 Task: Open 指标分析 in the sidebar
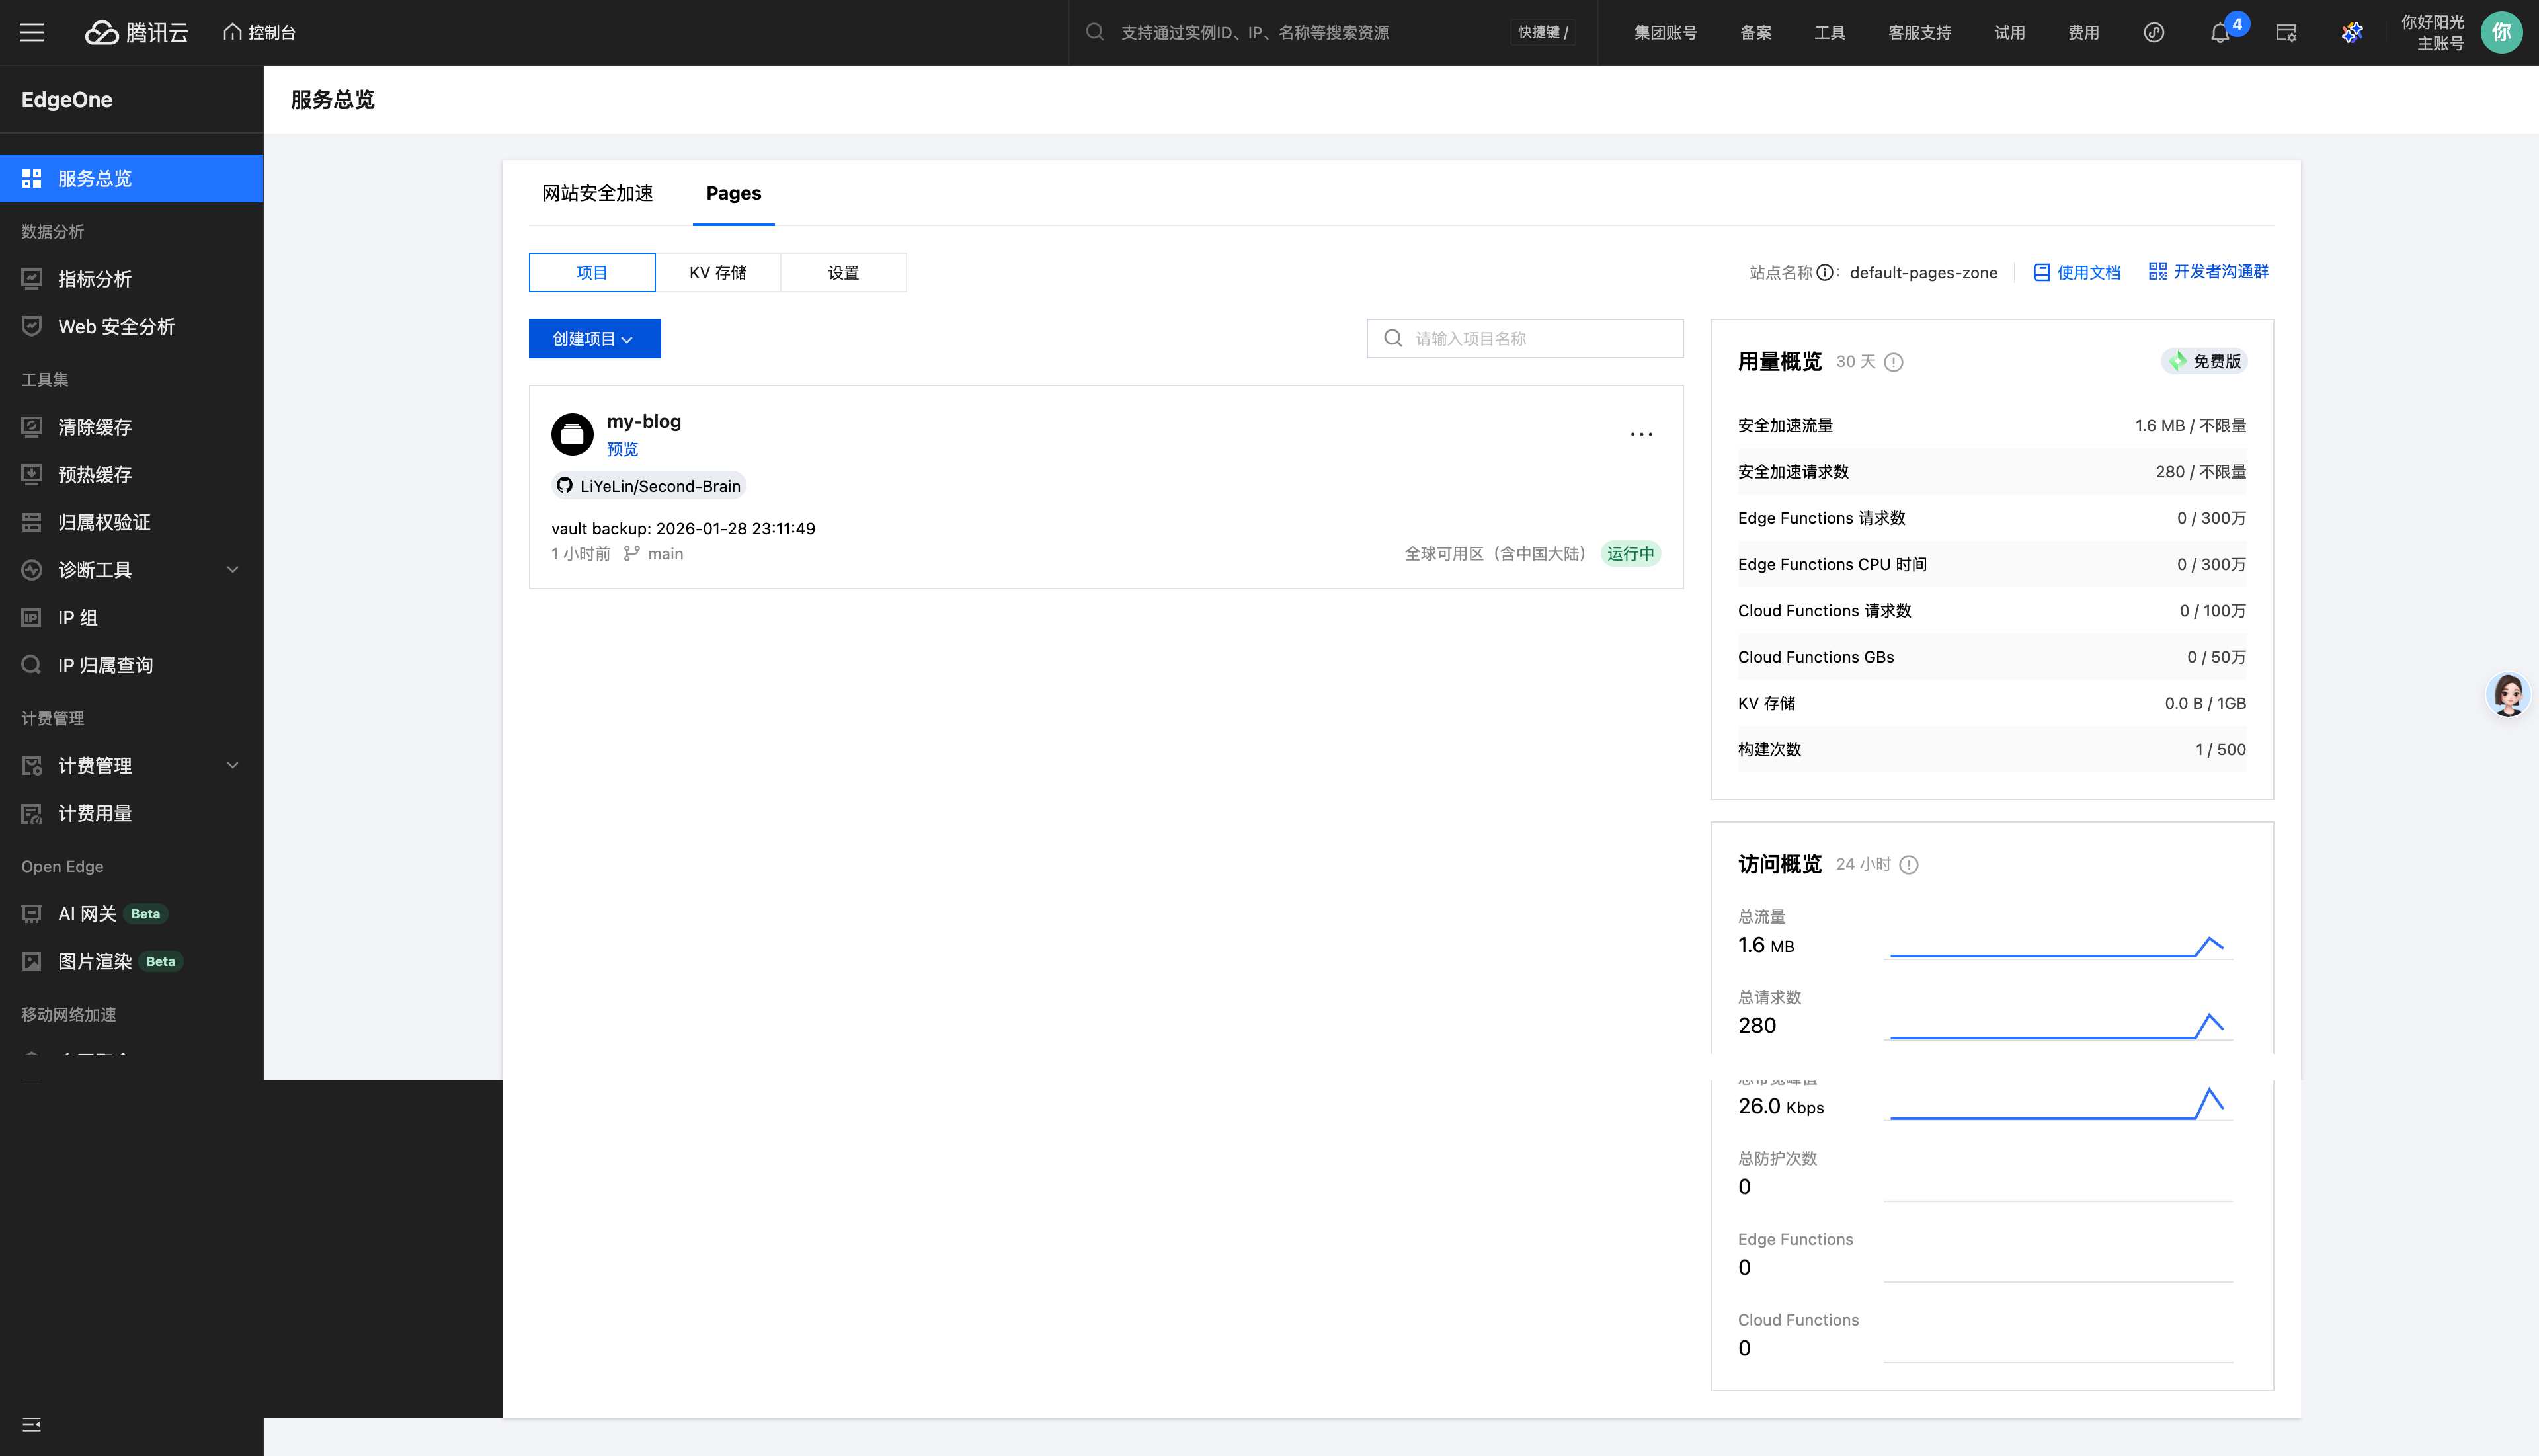[x=95, y=279]
